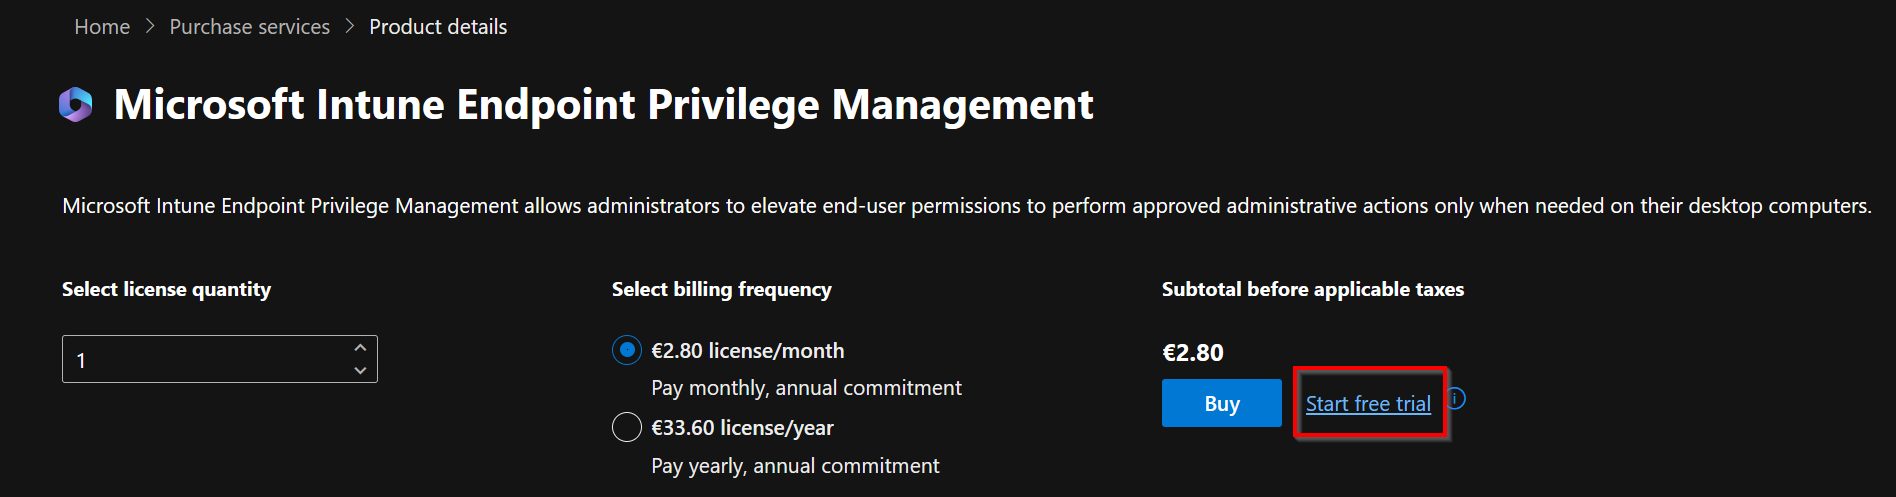This screenshot has height=497, width=1896.
Task: Increase license quantity with the up arrow
Action: (360, 347)
